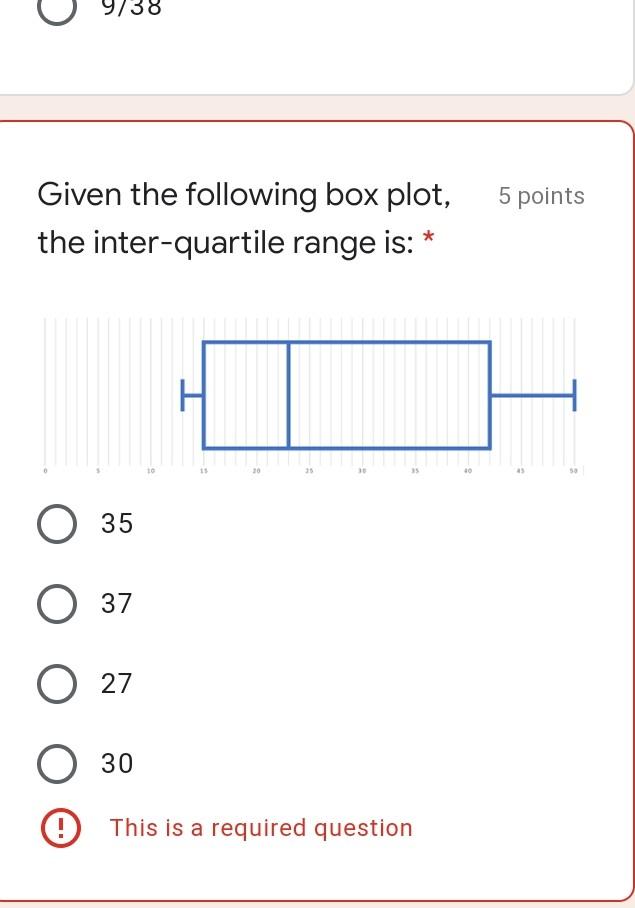Click the answer label text '30'
Image resolution: width=635 pixels, height=908 pixels.
pyautogui.click(x=117, y=763)
